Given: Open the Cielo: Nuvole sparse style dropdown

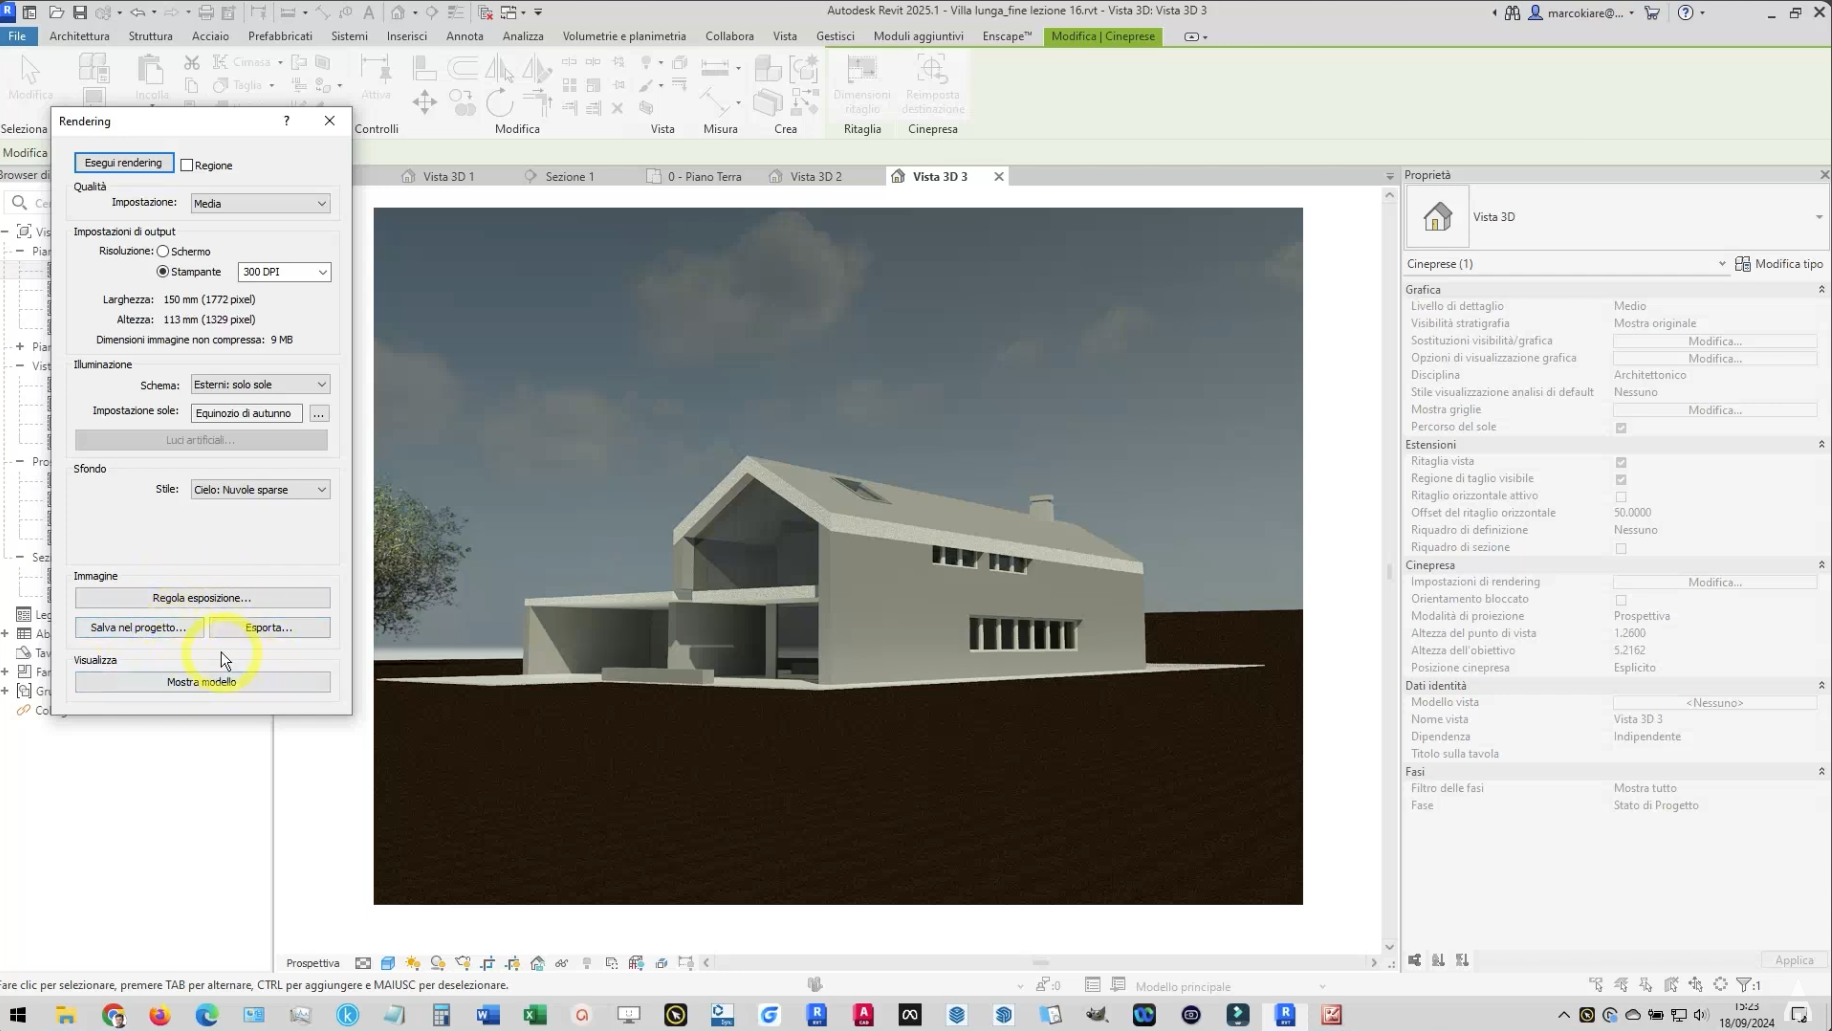Looking at the screenshot, I should [260, 490].
